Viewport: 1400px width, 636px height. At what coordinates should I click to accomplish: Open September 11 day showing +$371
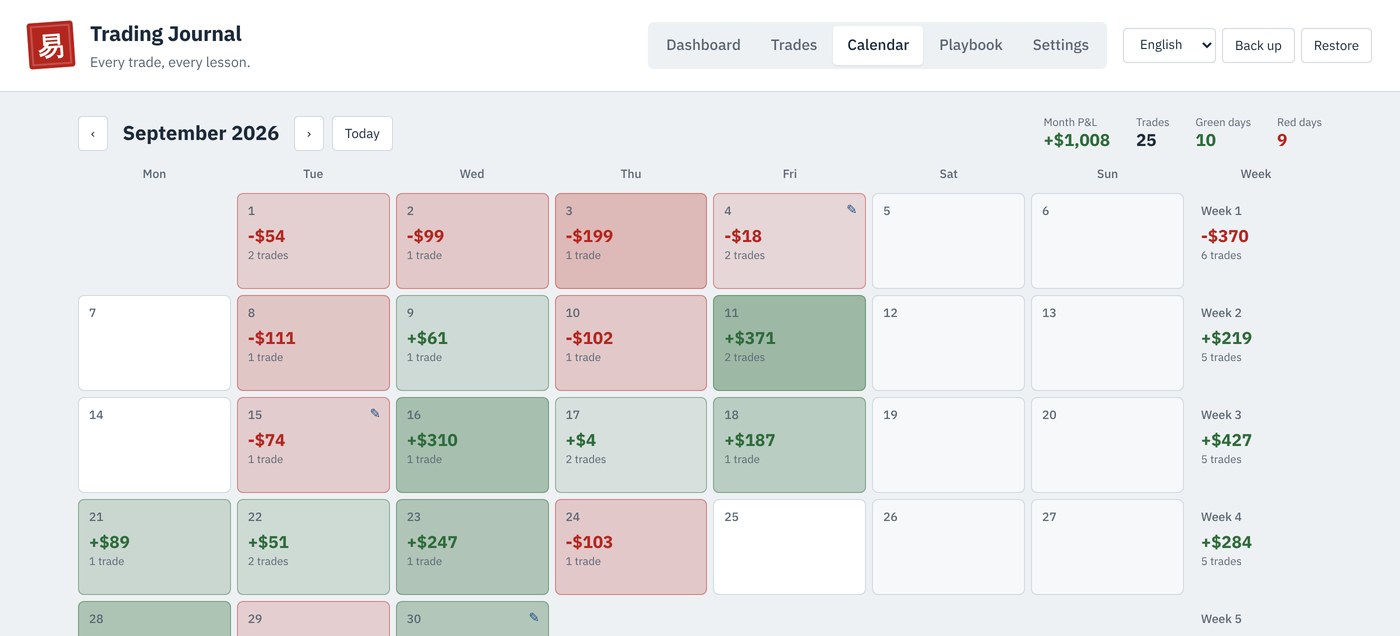coord(790,343)
